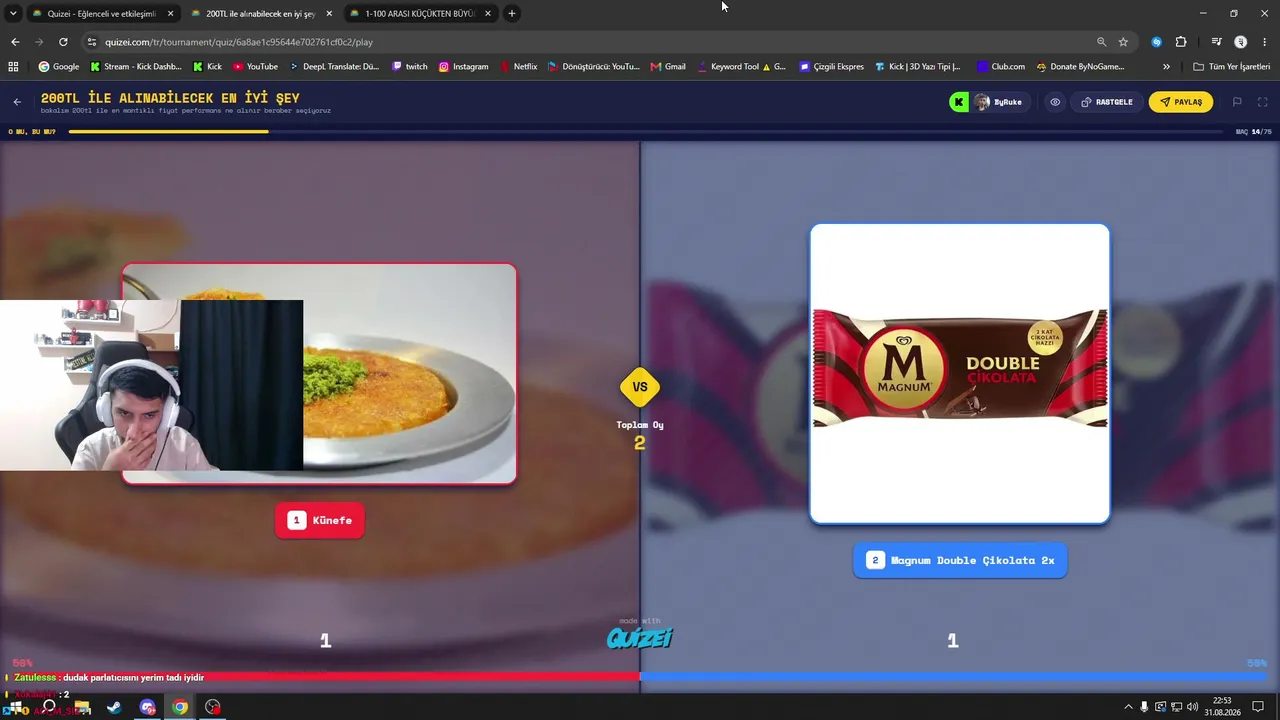Close the 1-100 ARASI tab
Viewport: 1280px width, 720px height.
coord(488,14)
